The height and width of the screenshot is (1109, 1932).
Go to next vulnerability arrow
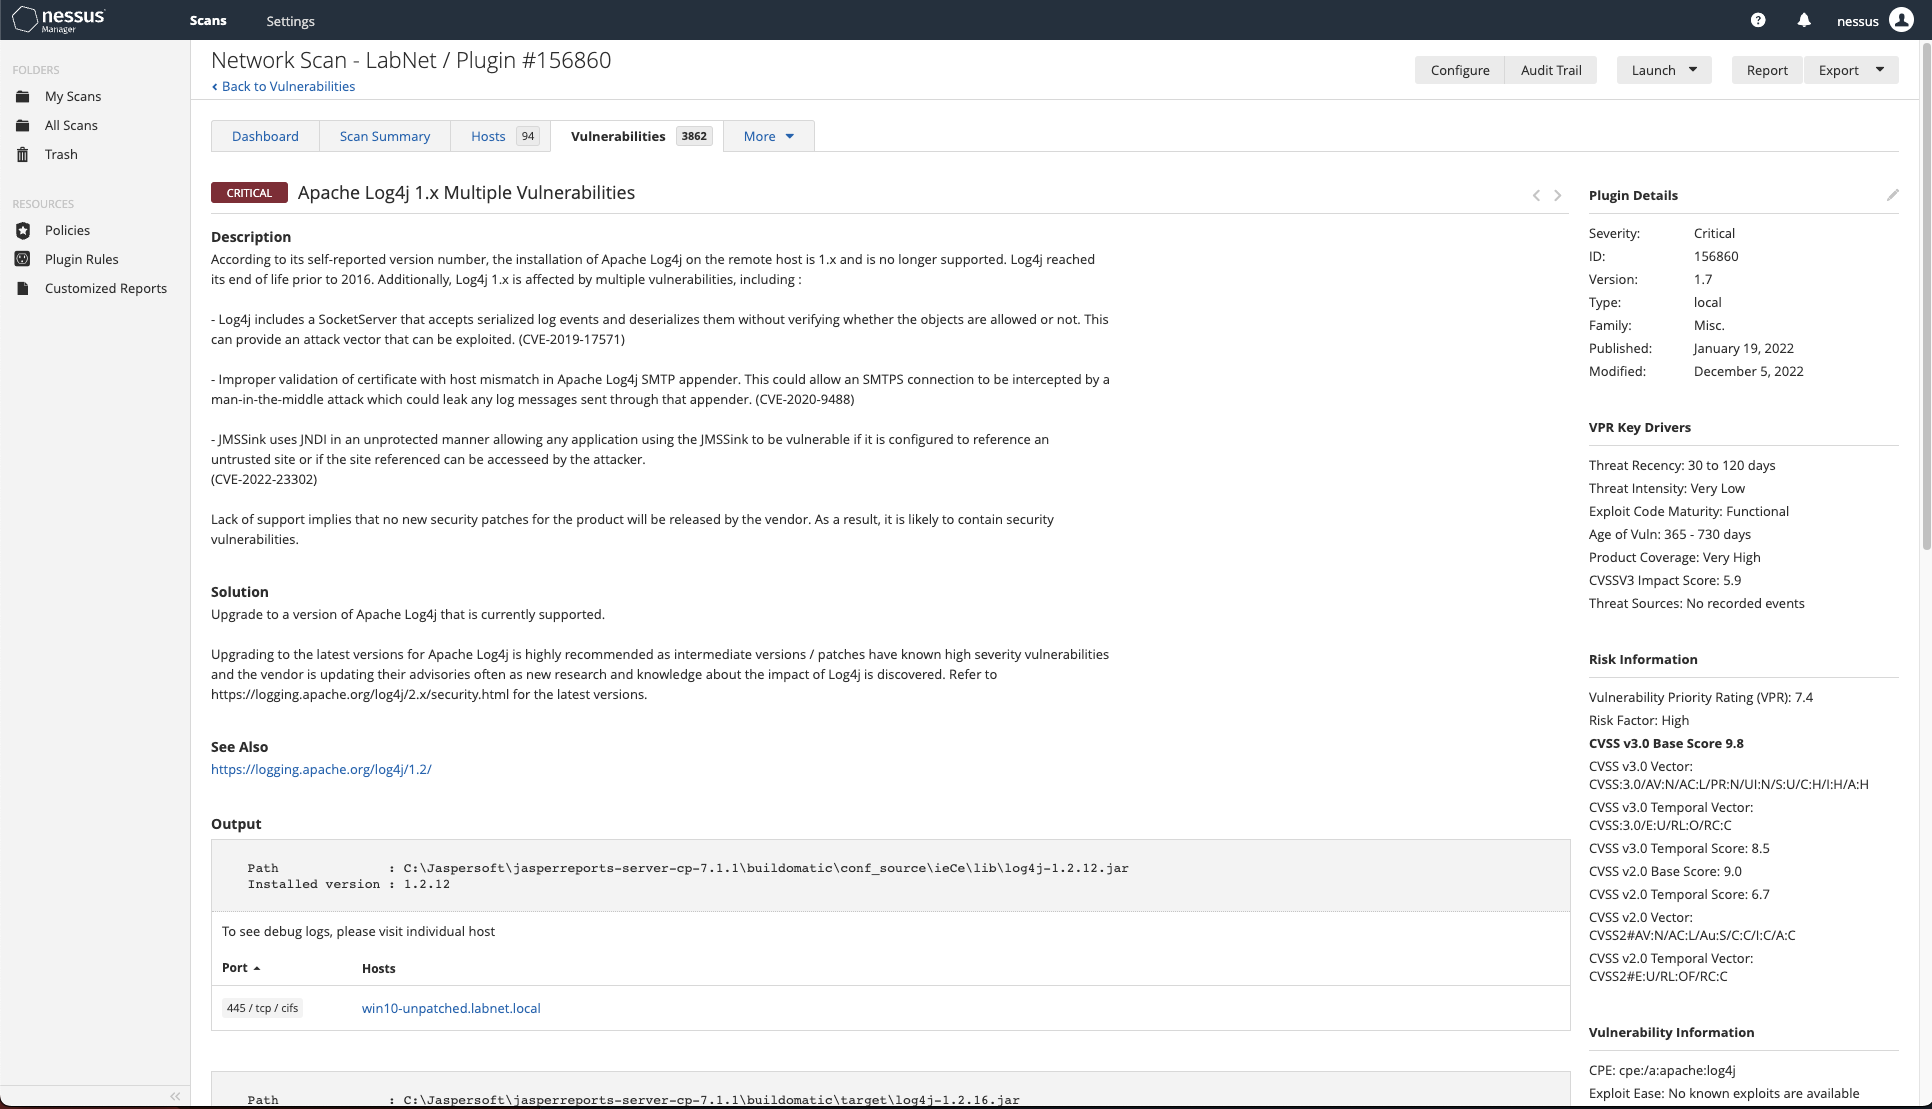1557,195
